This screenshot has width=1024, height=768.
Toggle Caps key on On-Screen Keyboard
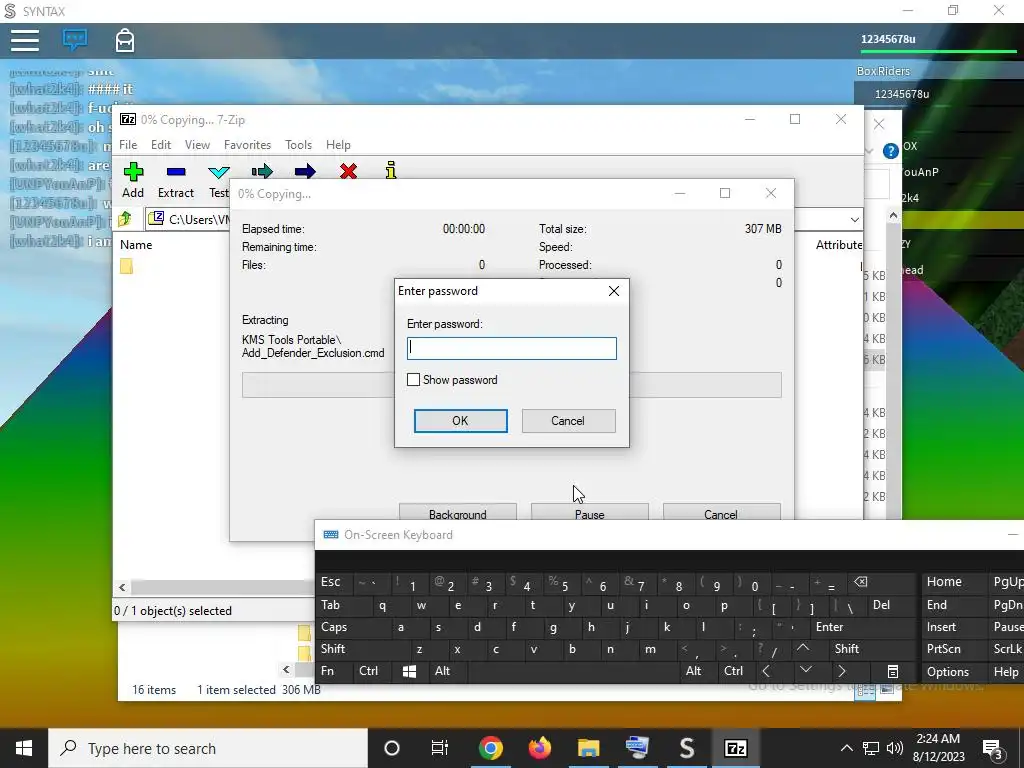coord(334,627)
